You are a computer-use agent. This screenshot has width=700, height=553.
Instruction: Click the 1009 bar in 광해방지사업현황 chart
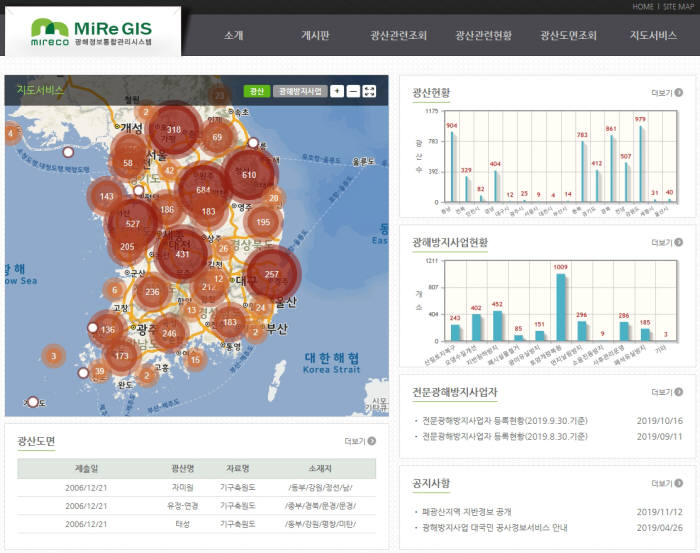[561, 307]
